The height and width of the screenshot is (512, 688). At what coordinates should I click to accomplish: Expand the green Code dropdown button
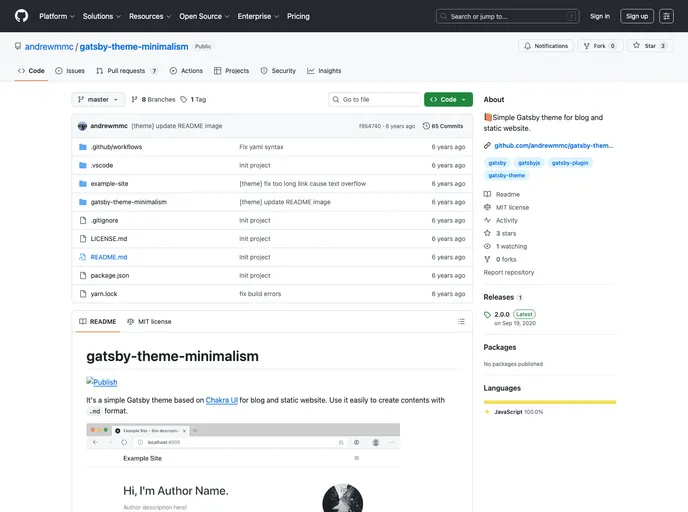tap(448, 100)
